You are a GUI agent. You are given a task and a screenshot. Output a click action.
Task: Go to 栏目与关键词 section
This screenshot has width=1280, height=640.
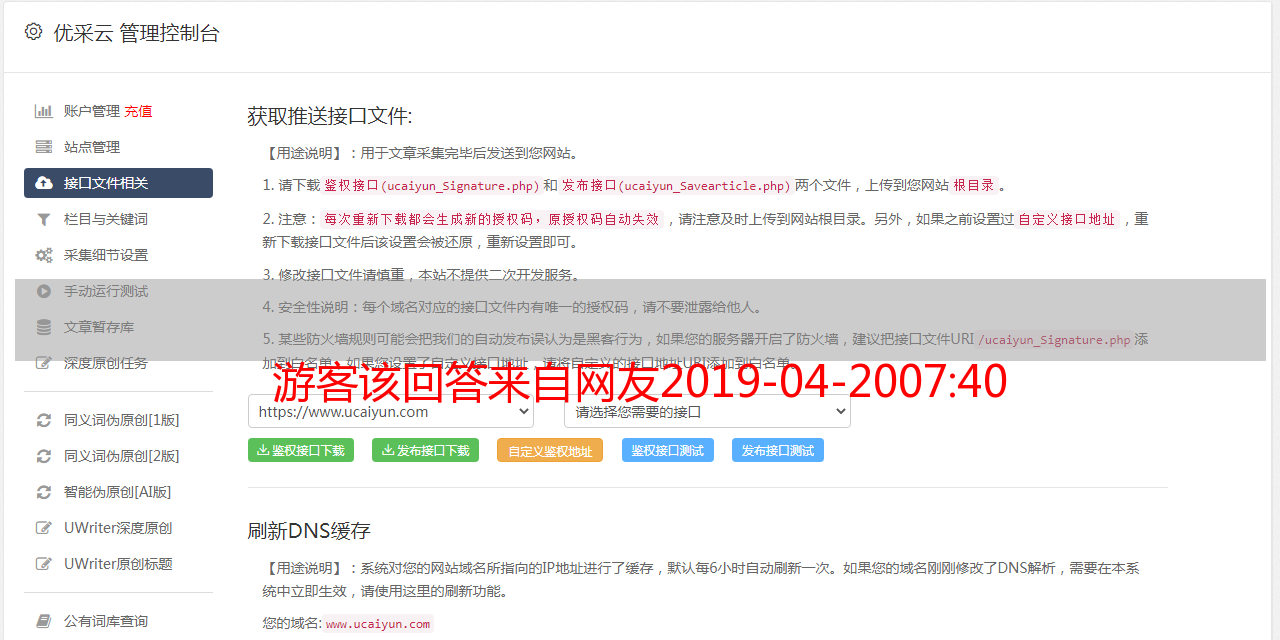pos(118,219)
